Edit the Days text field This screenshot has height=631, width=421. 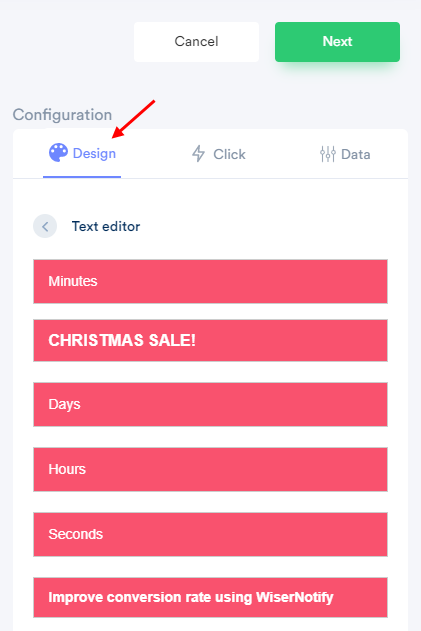[210, 404]
